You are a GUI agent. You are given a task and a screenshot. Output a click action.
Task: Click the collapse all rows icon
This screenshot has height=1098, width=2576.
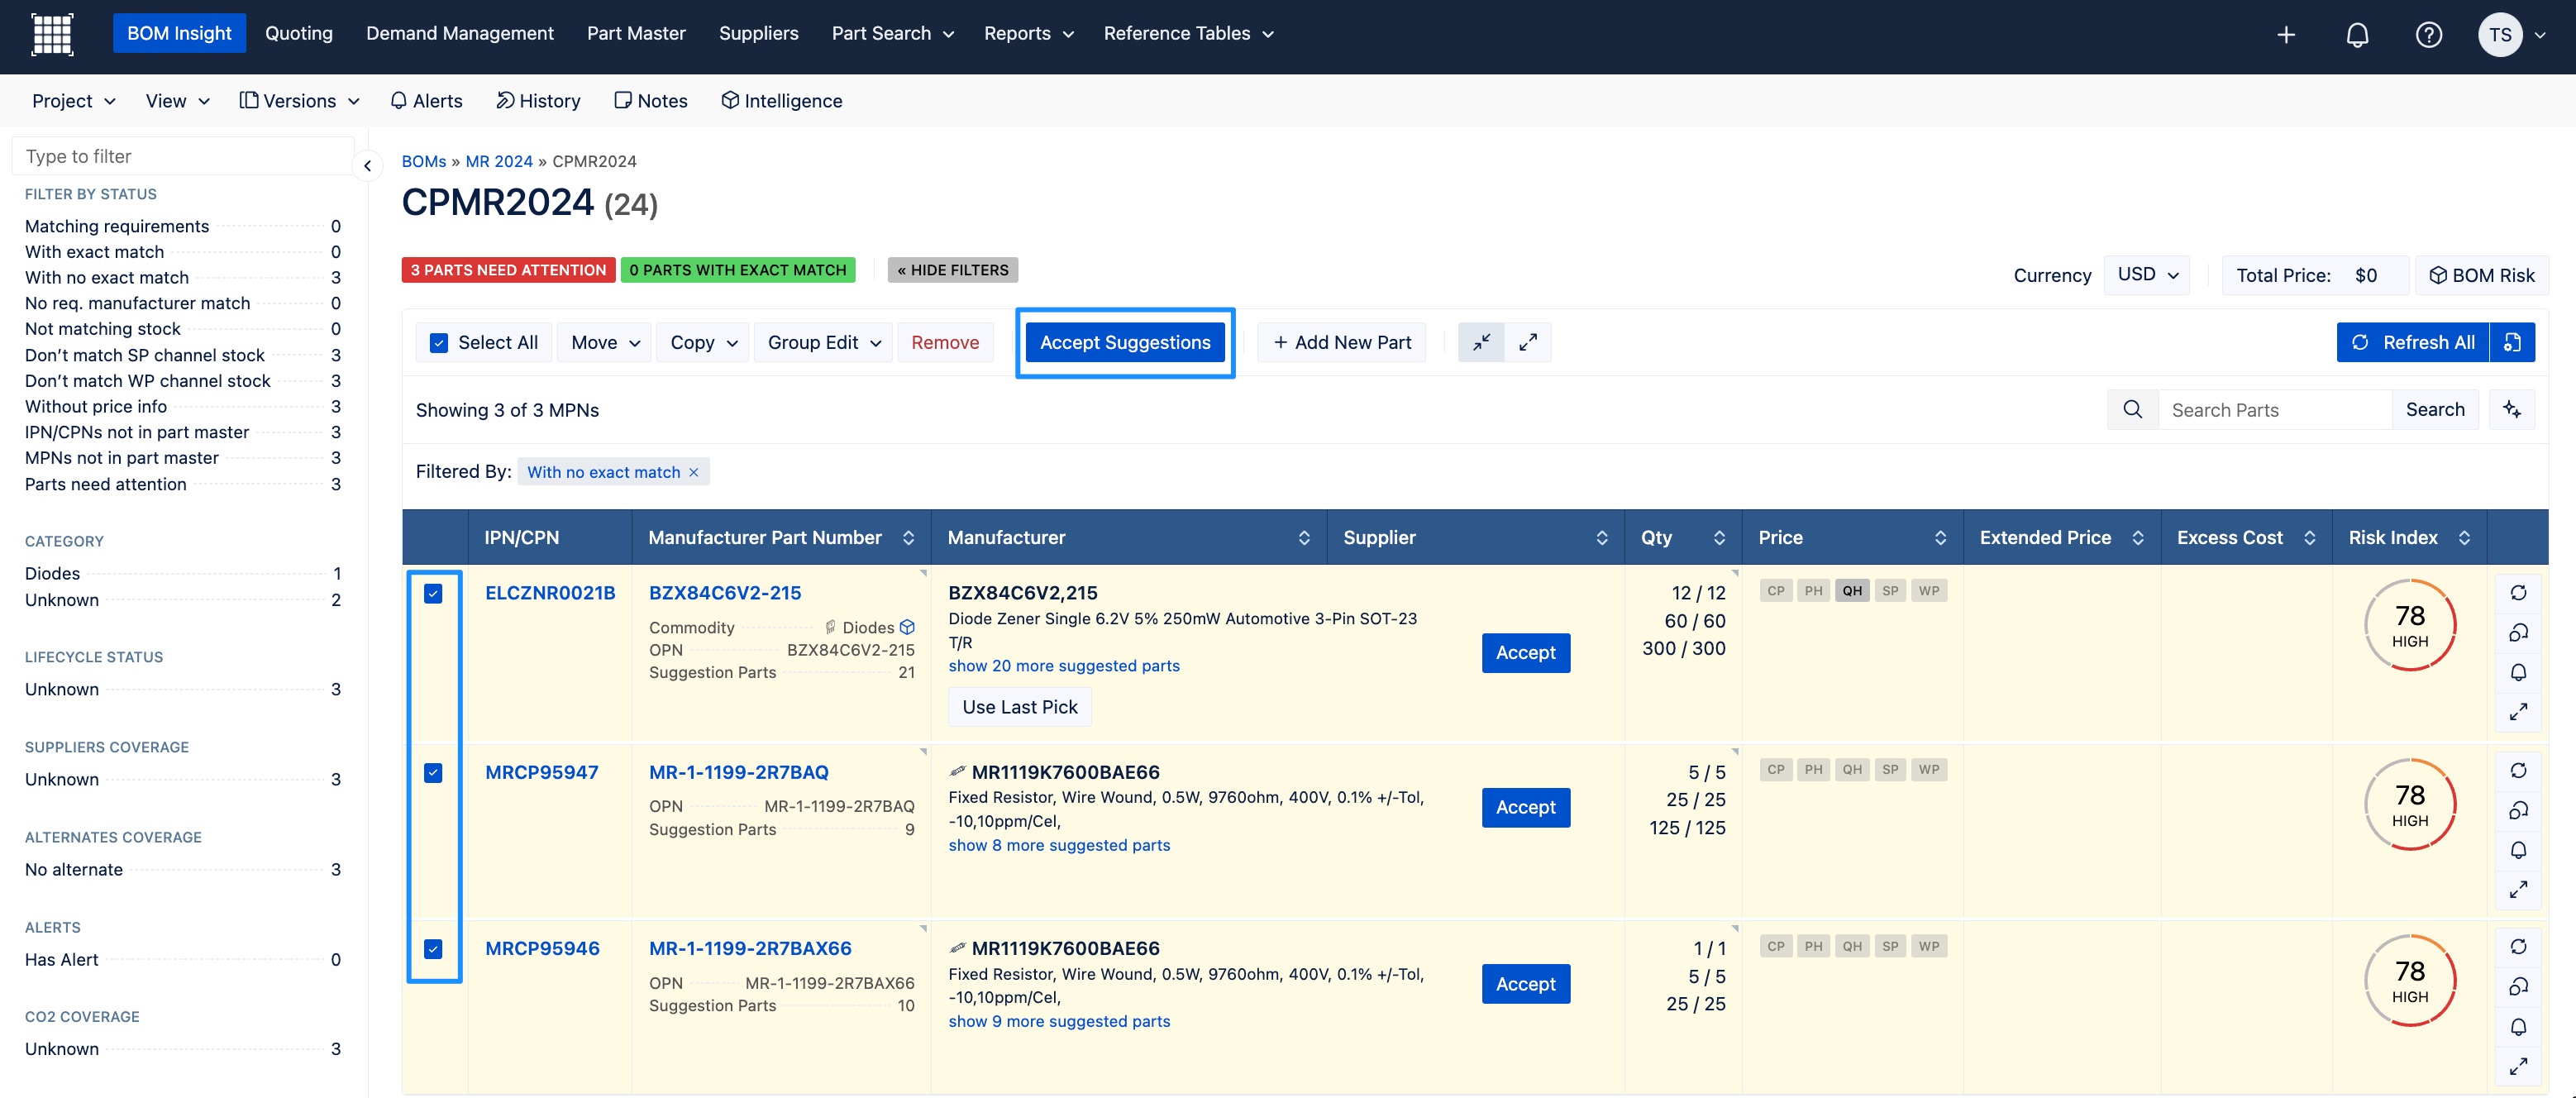[x=1481, y=342]
